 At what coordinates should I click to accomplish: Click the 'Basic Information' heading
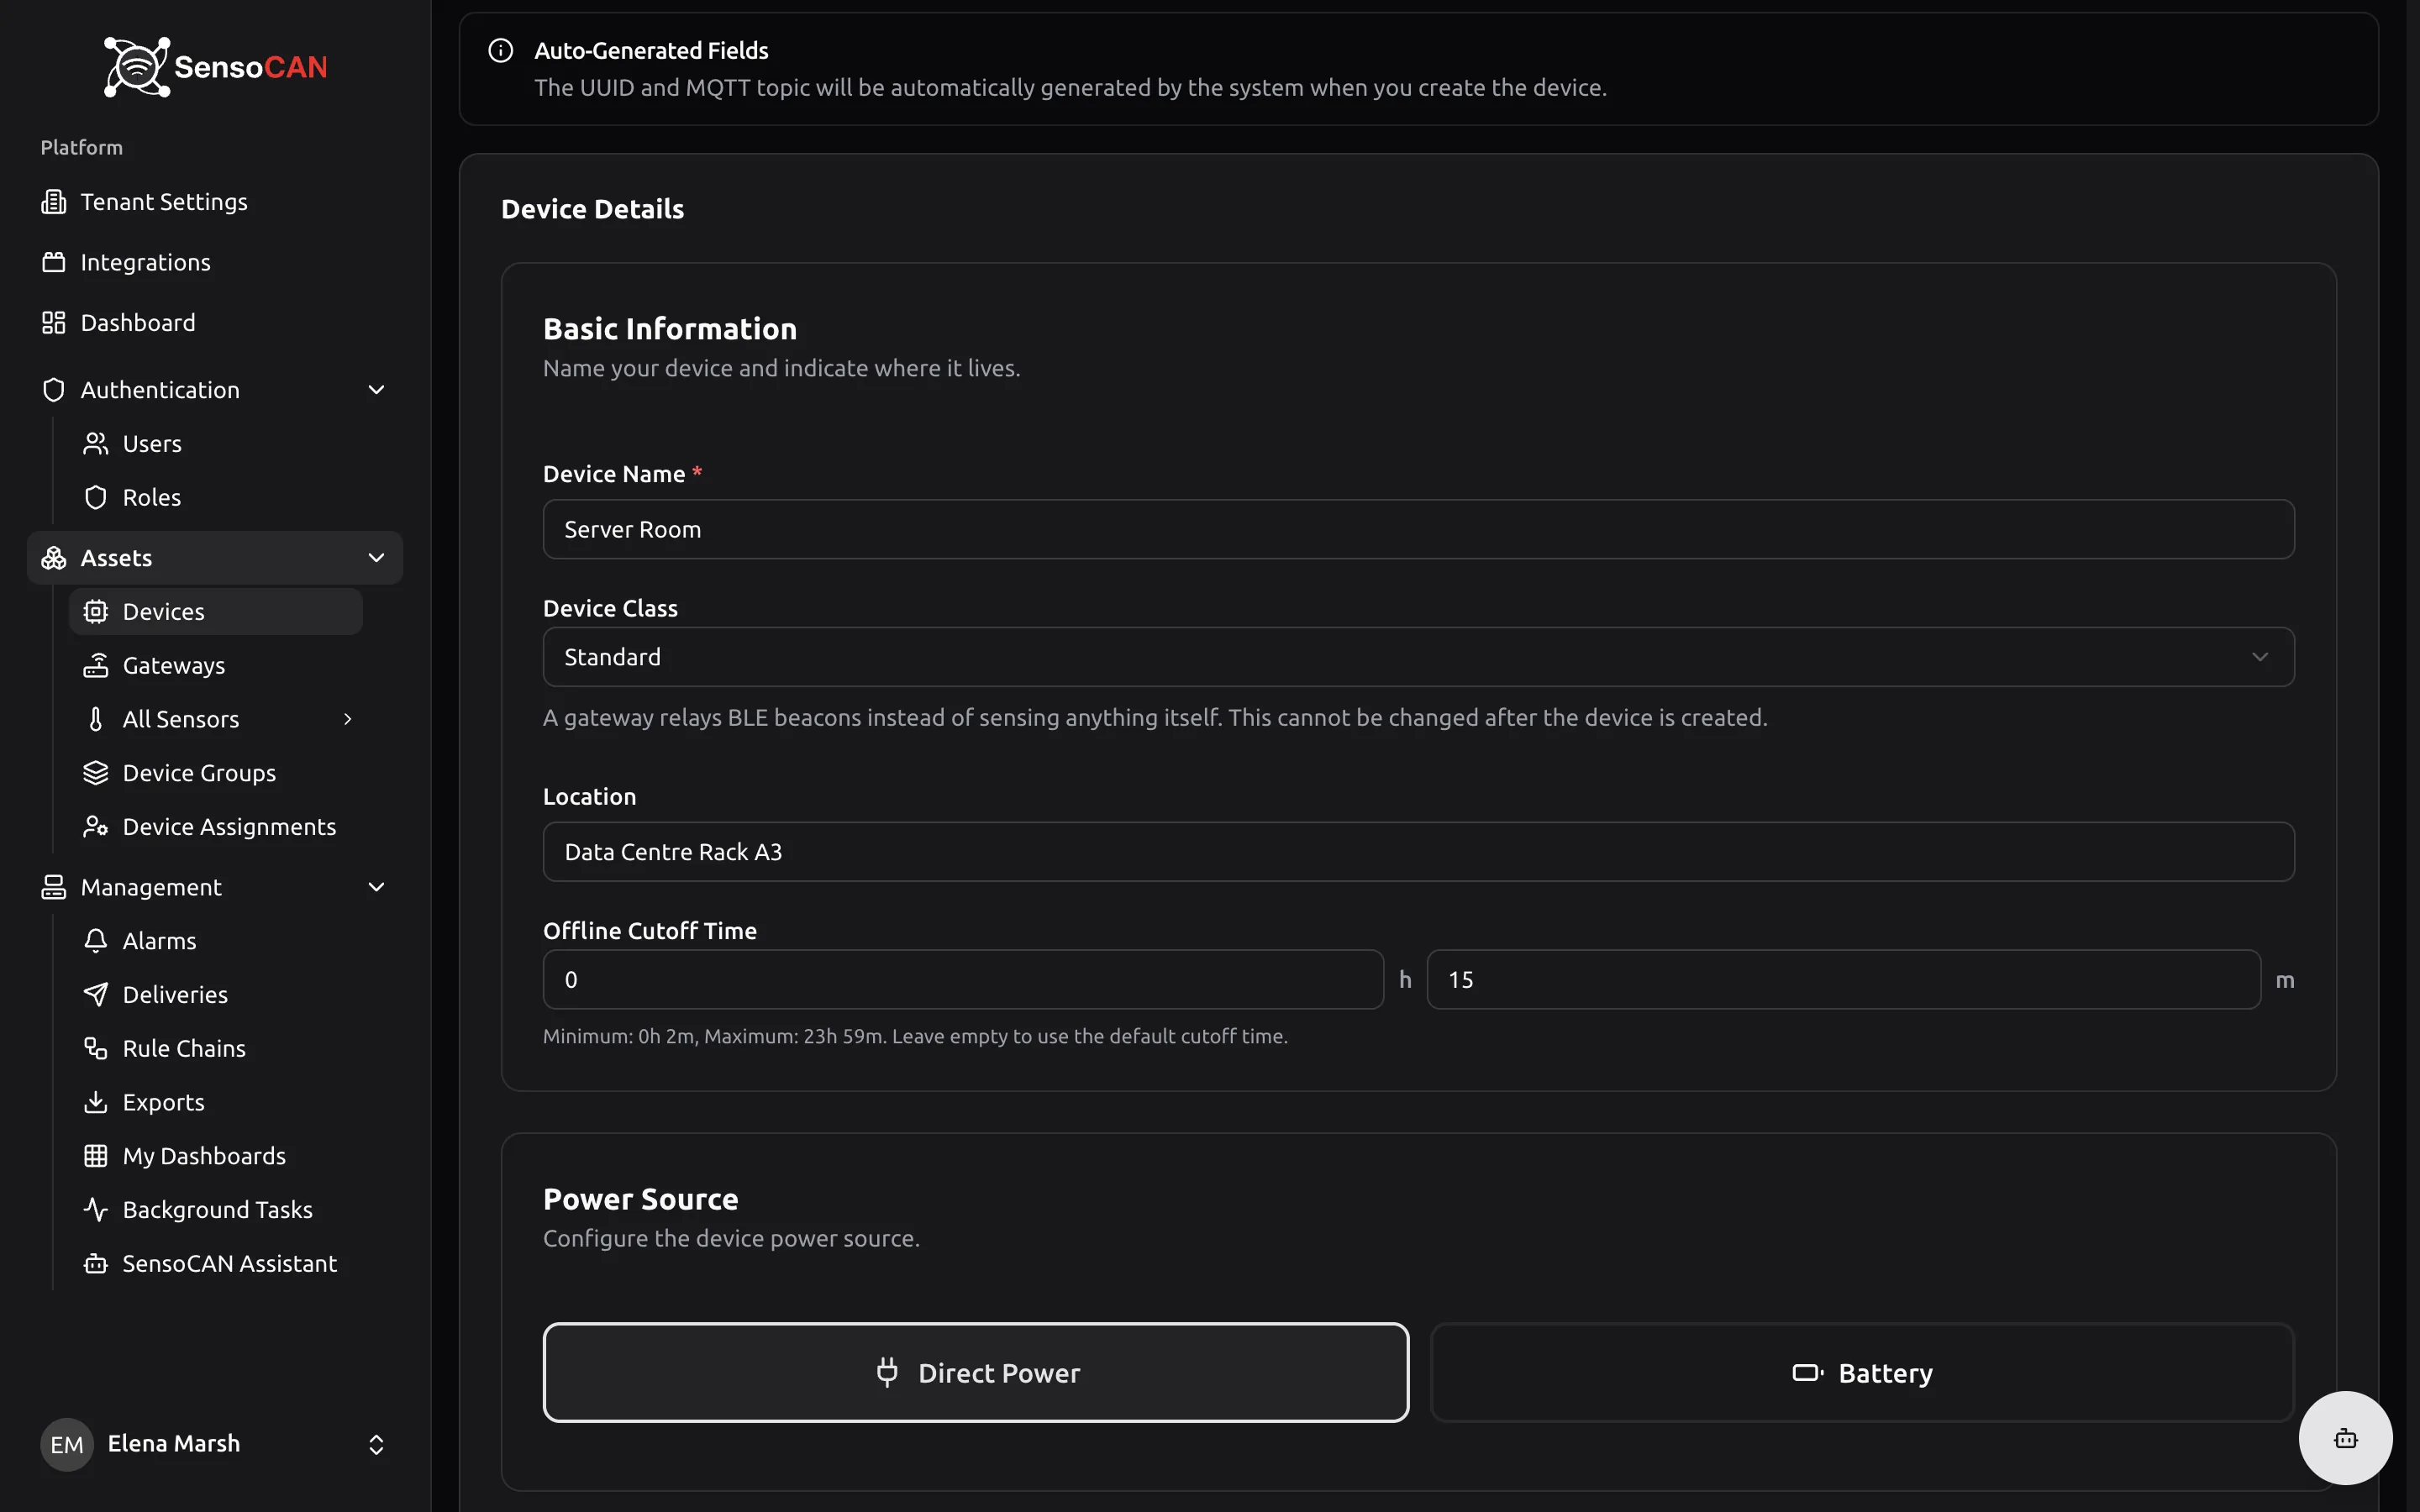click(x=670, y=329)
